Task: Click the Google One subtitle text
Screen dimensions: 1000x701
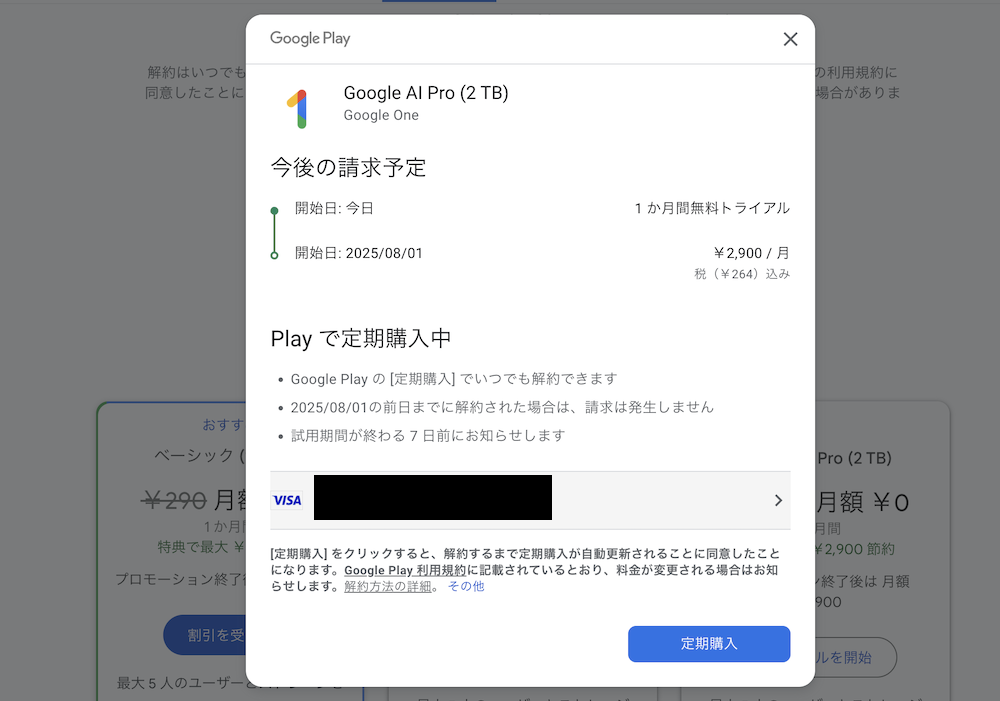Action: point(381,115)
